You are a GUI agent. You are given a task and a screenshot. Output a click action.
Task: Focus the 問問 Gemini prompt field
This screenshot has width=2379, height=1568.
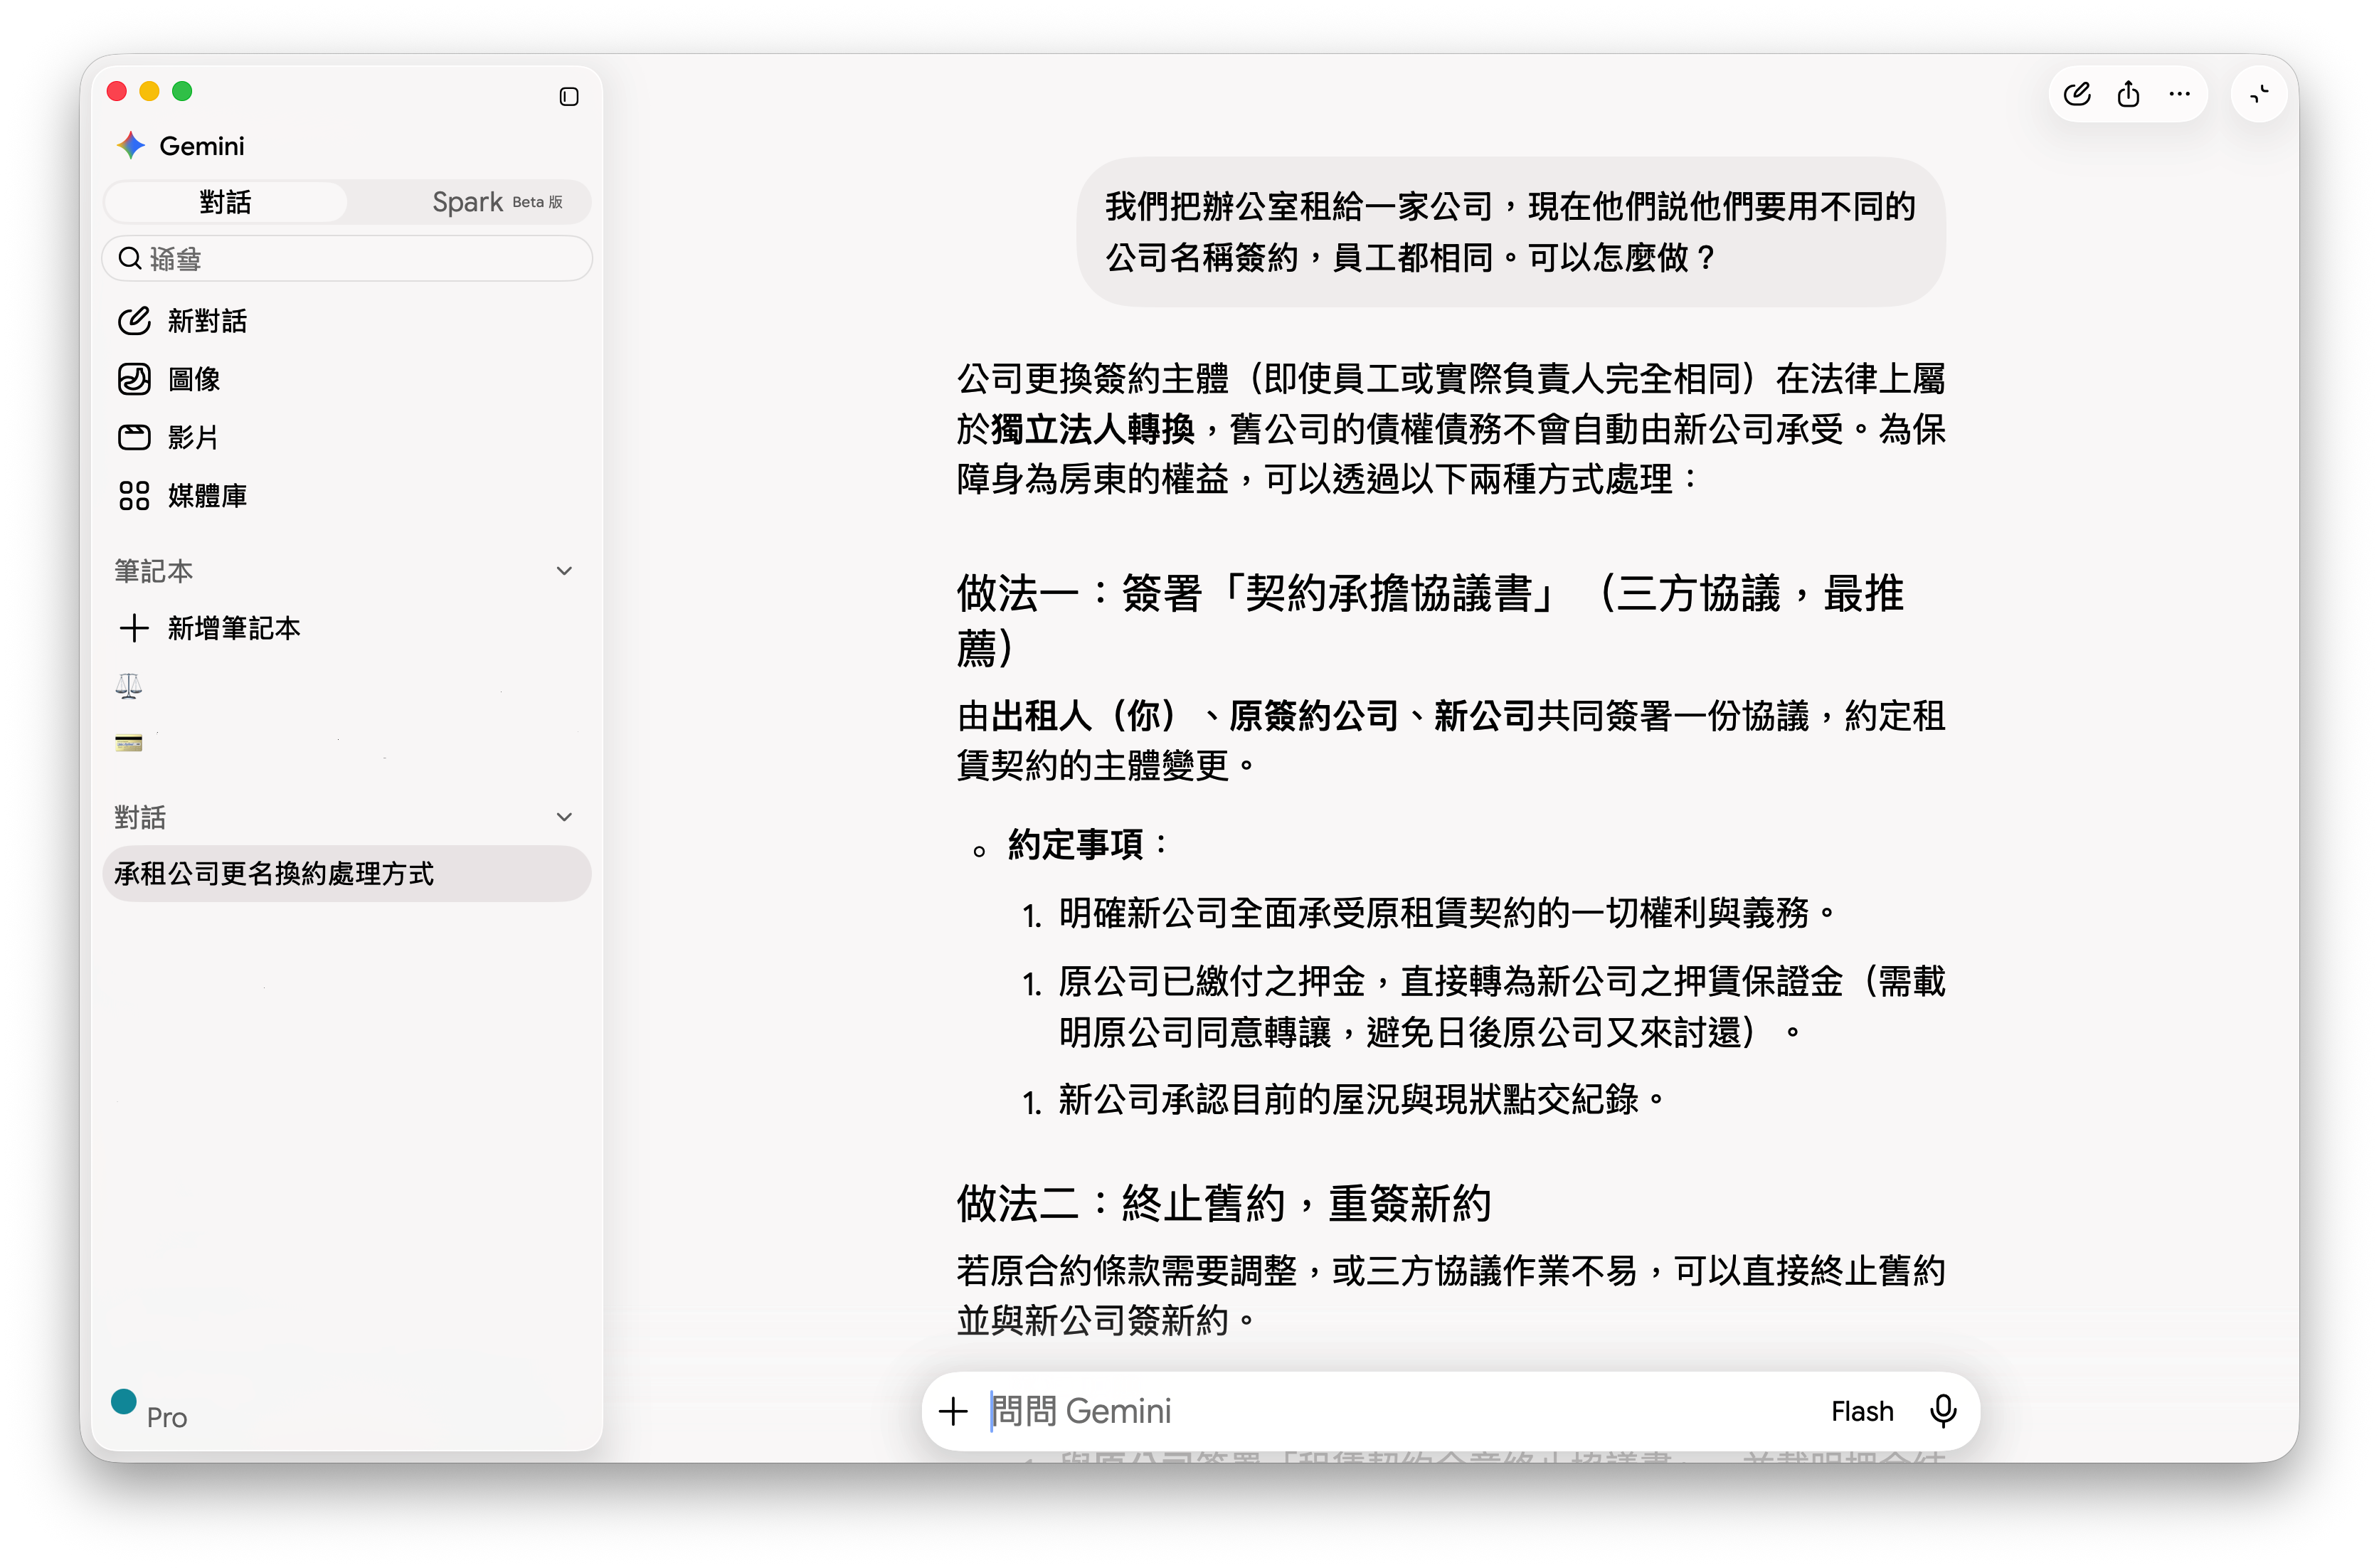1400,1411
